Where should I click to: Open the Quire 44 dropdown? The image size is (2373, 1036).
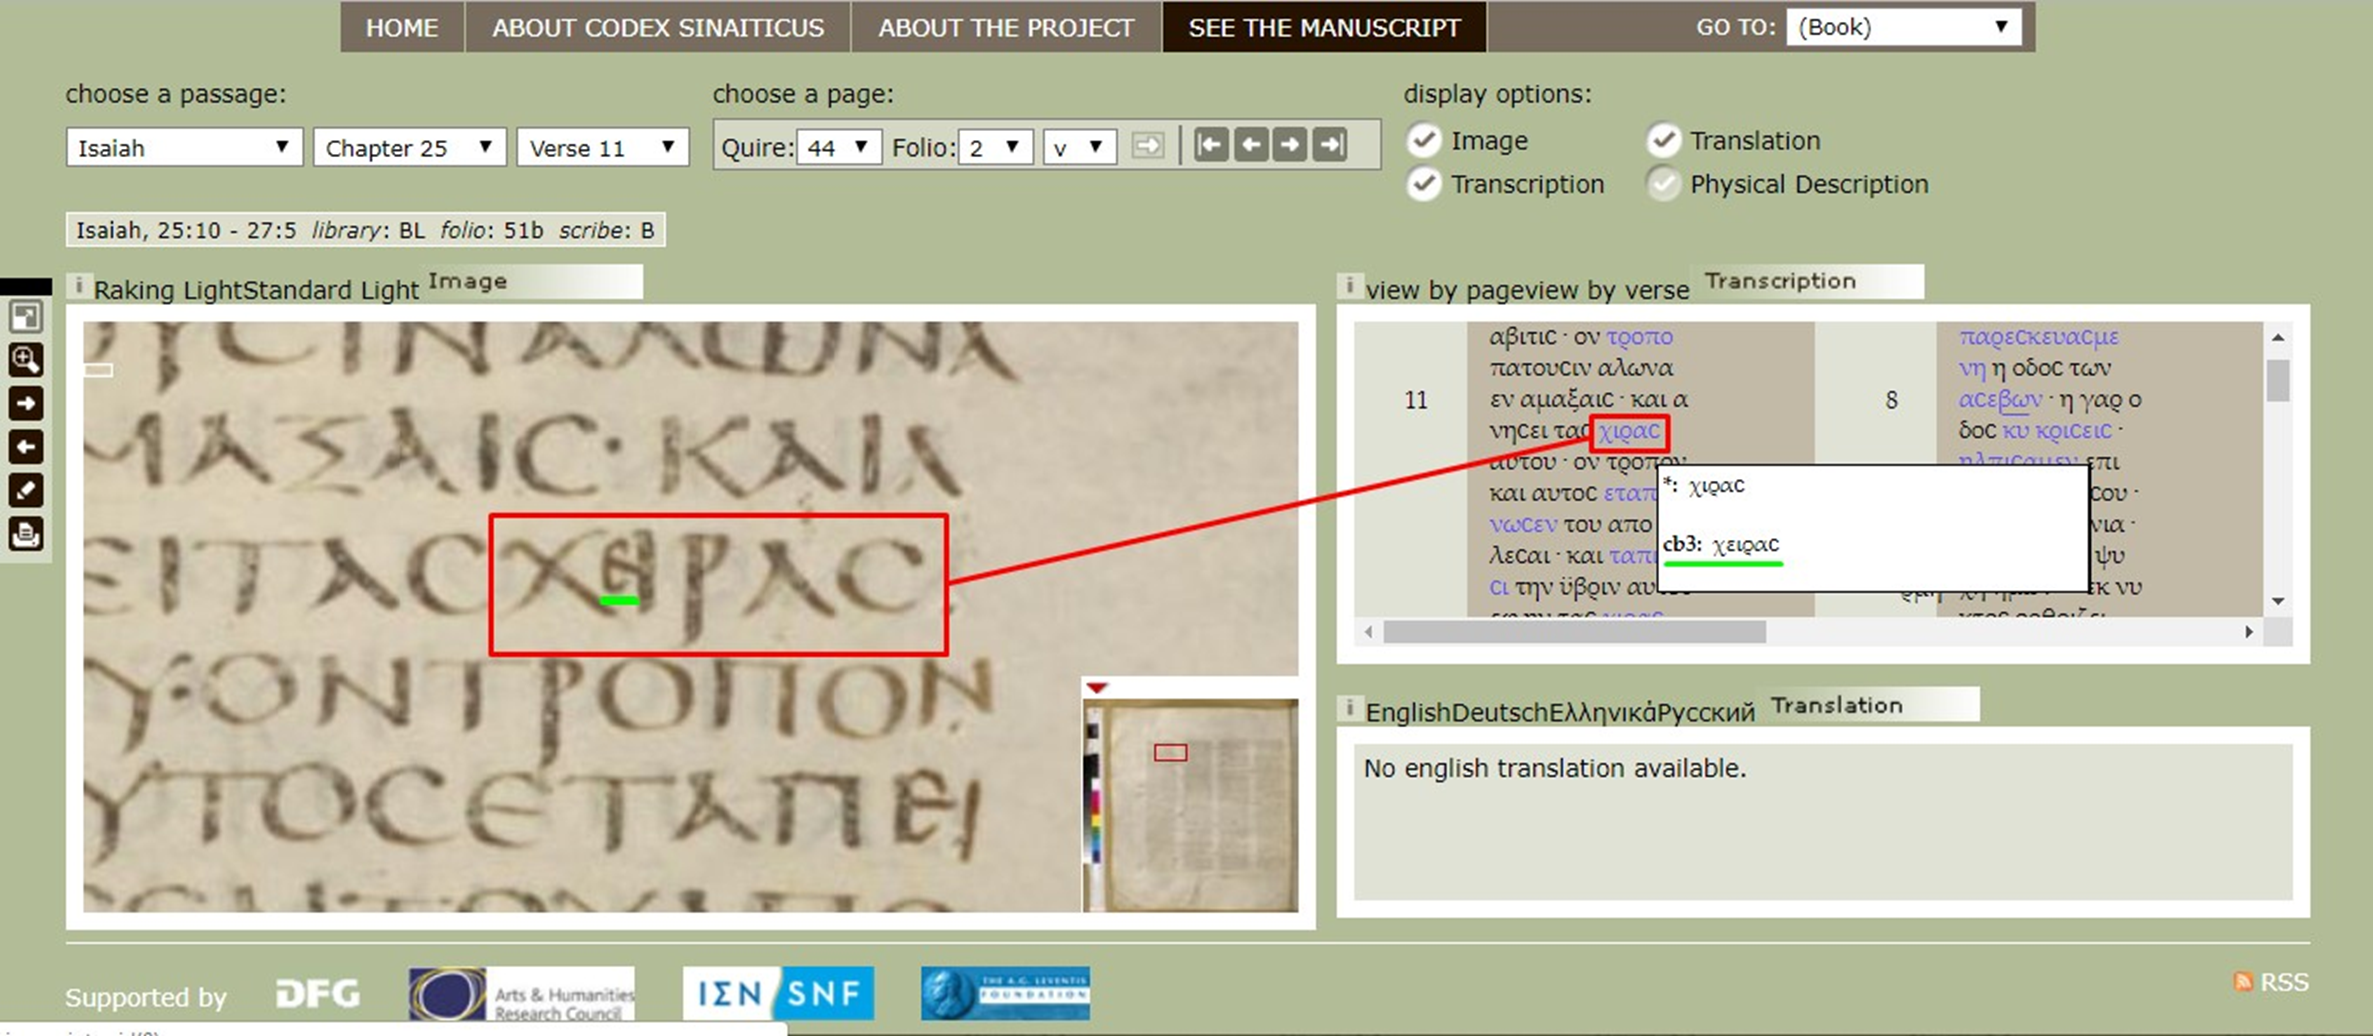(x=839, y=148)
